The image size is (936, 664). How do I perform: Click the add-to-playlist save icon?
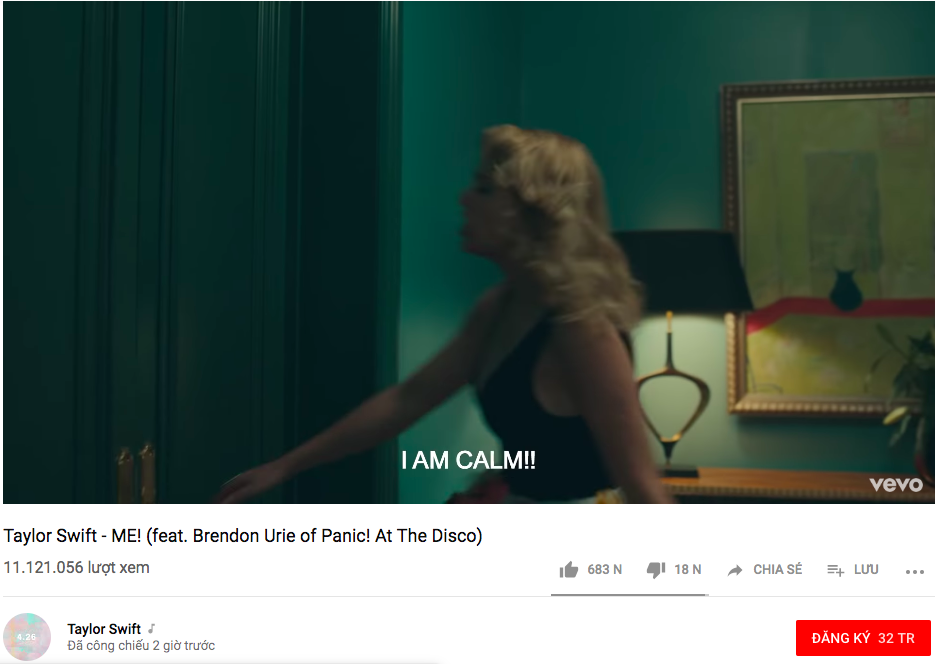point(835,570)
